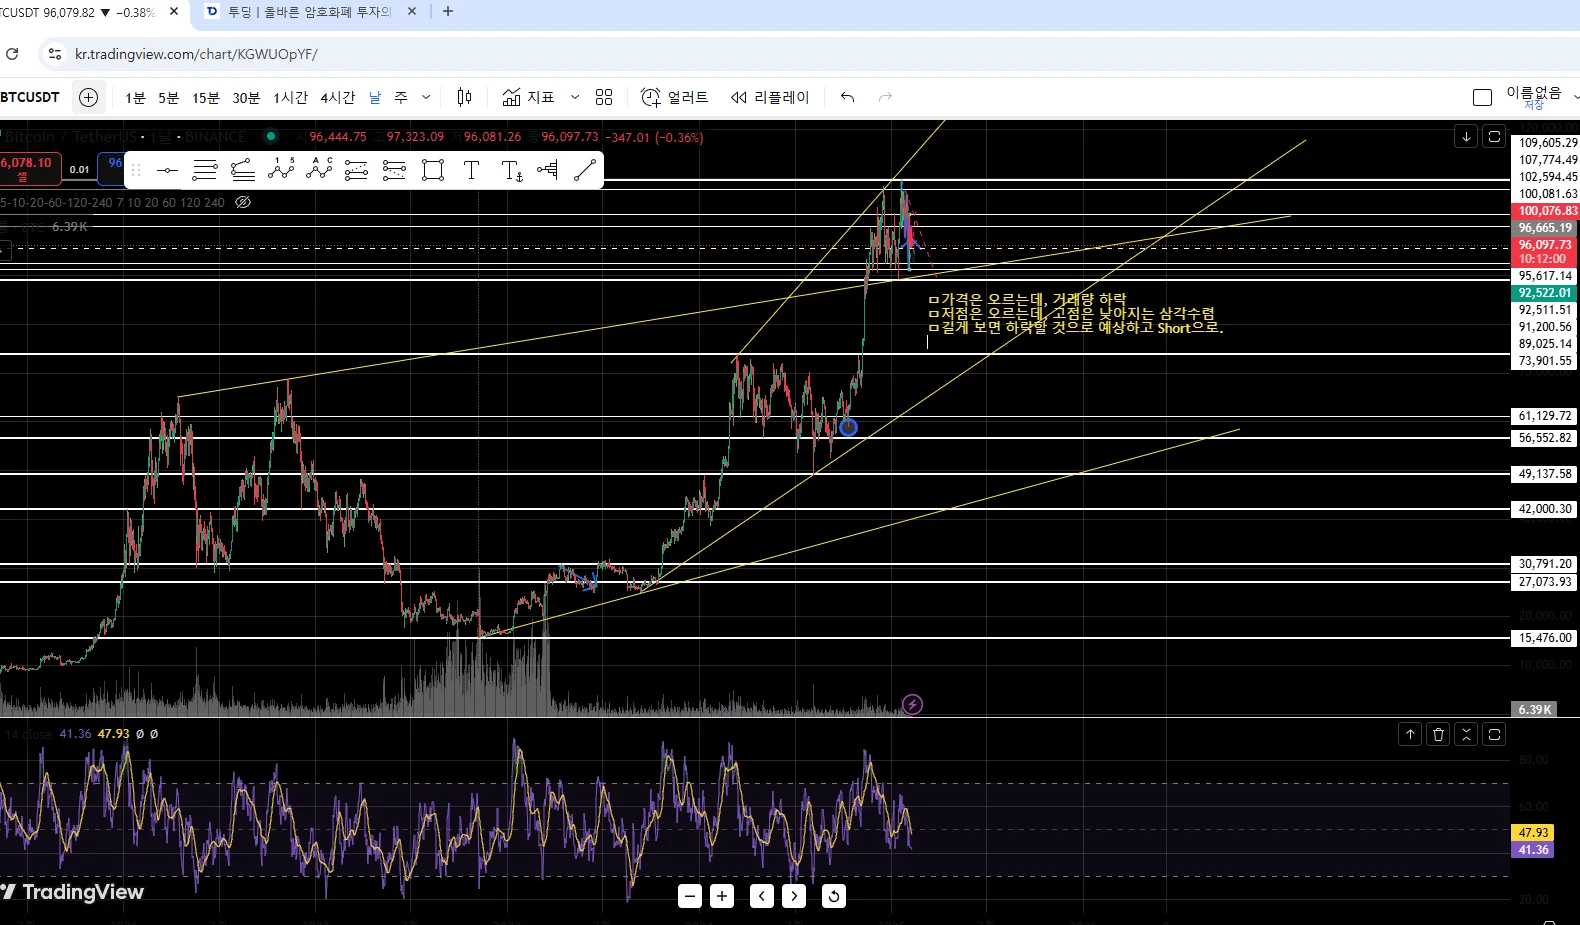Open the layout setup grid icon
This screenshot has width=1580, height=925.
point(604,97)
